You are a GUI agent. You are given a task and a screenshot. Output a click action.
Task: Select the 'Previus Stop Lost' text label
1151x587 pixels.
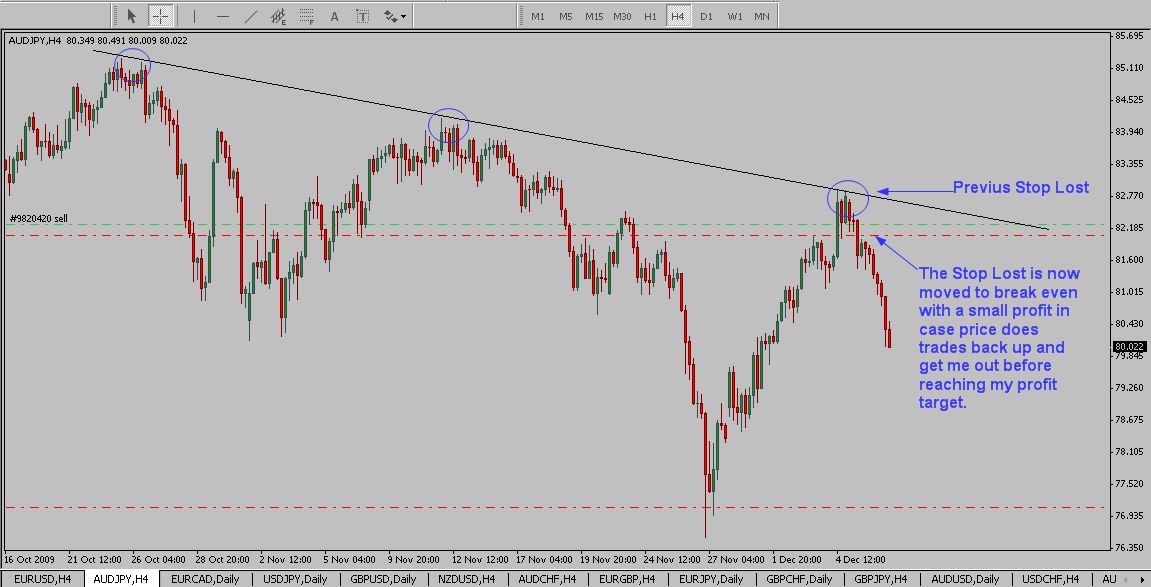click(1020, 188)
